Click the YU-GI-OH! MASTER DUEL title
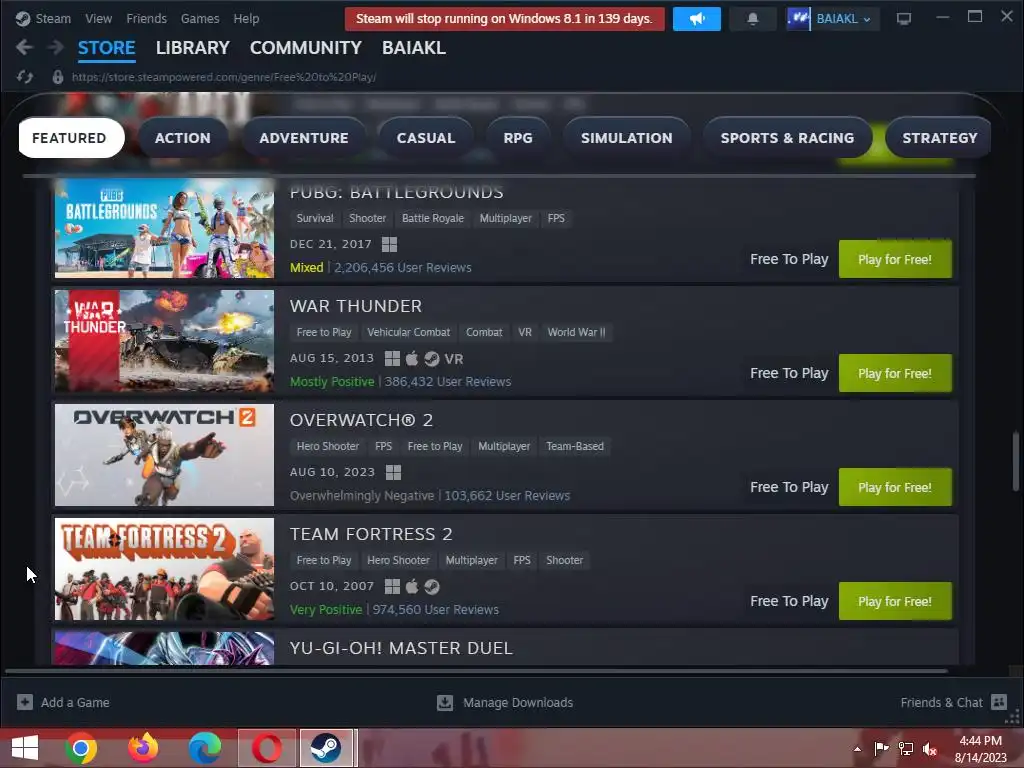This screenshot has height=768, width=1024. pyautogui.click(x=401, y=648)
